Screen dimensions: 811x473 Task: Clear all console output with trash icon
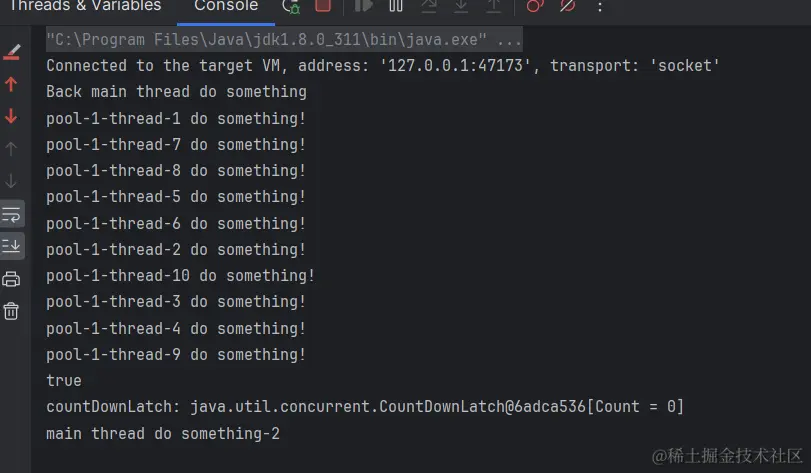(x=11, y=311)
